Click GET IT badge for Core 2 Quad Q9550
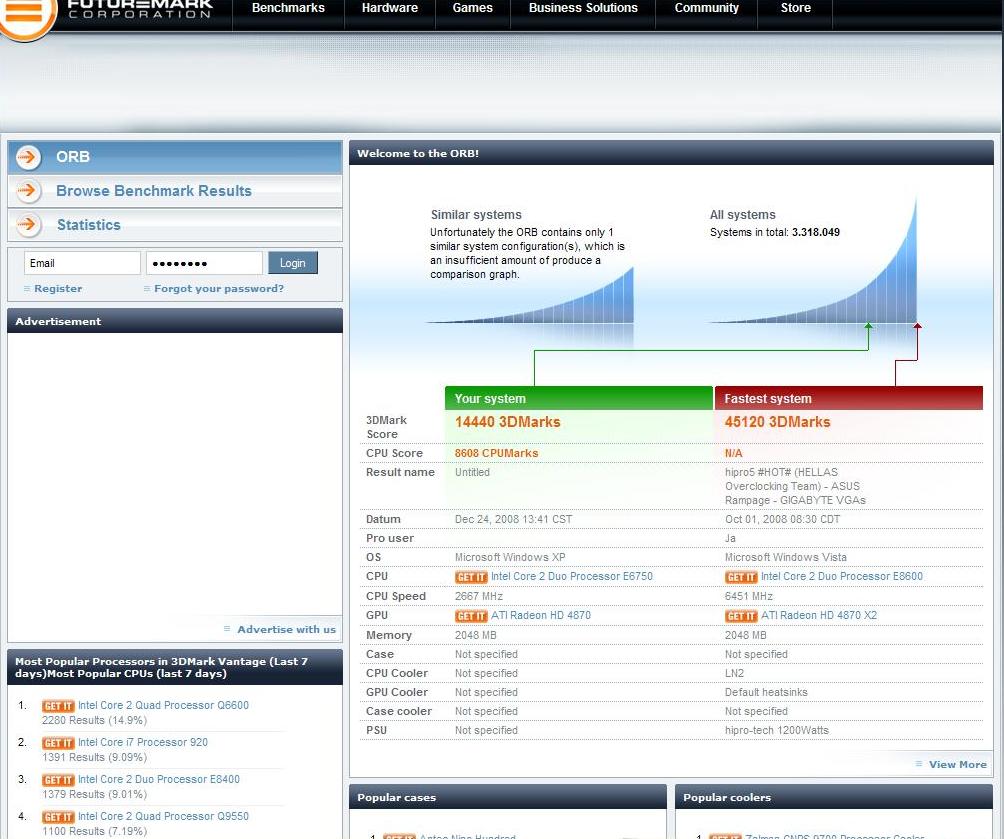1004x839 pixels. (58, 817)
